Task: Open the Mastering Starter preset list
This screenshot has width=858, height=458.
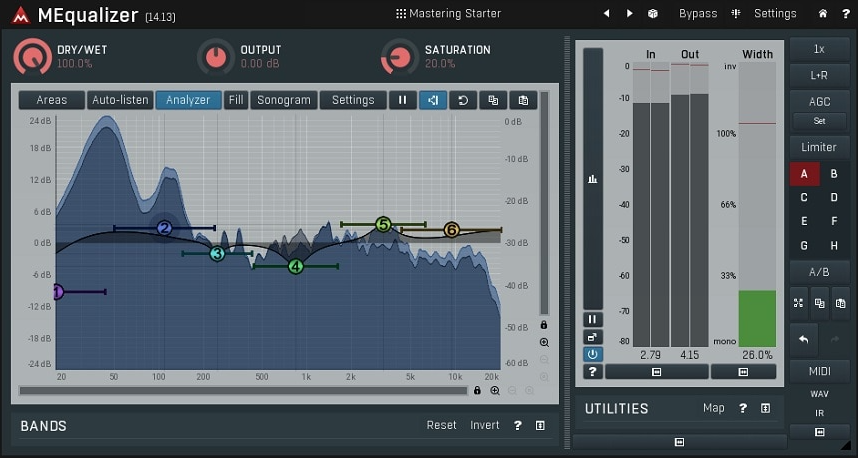Action: [x=448, y=14]
